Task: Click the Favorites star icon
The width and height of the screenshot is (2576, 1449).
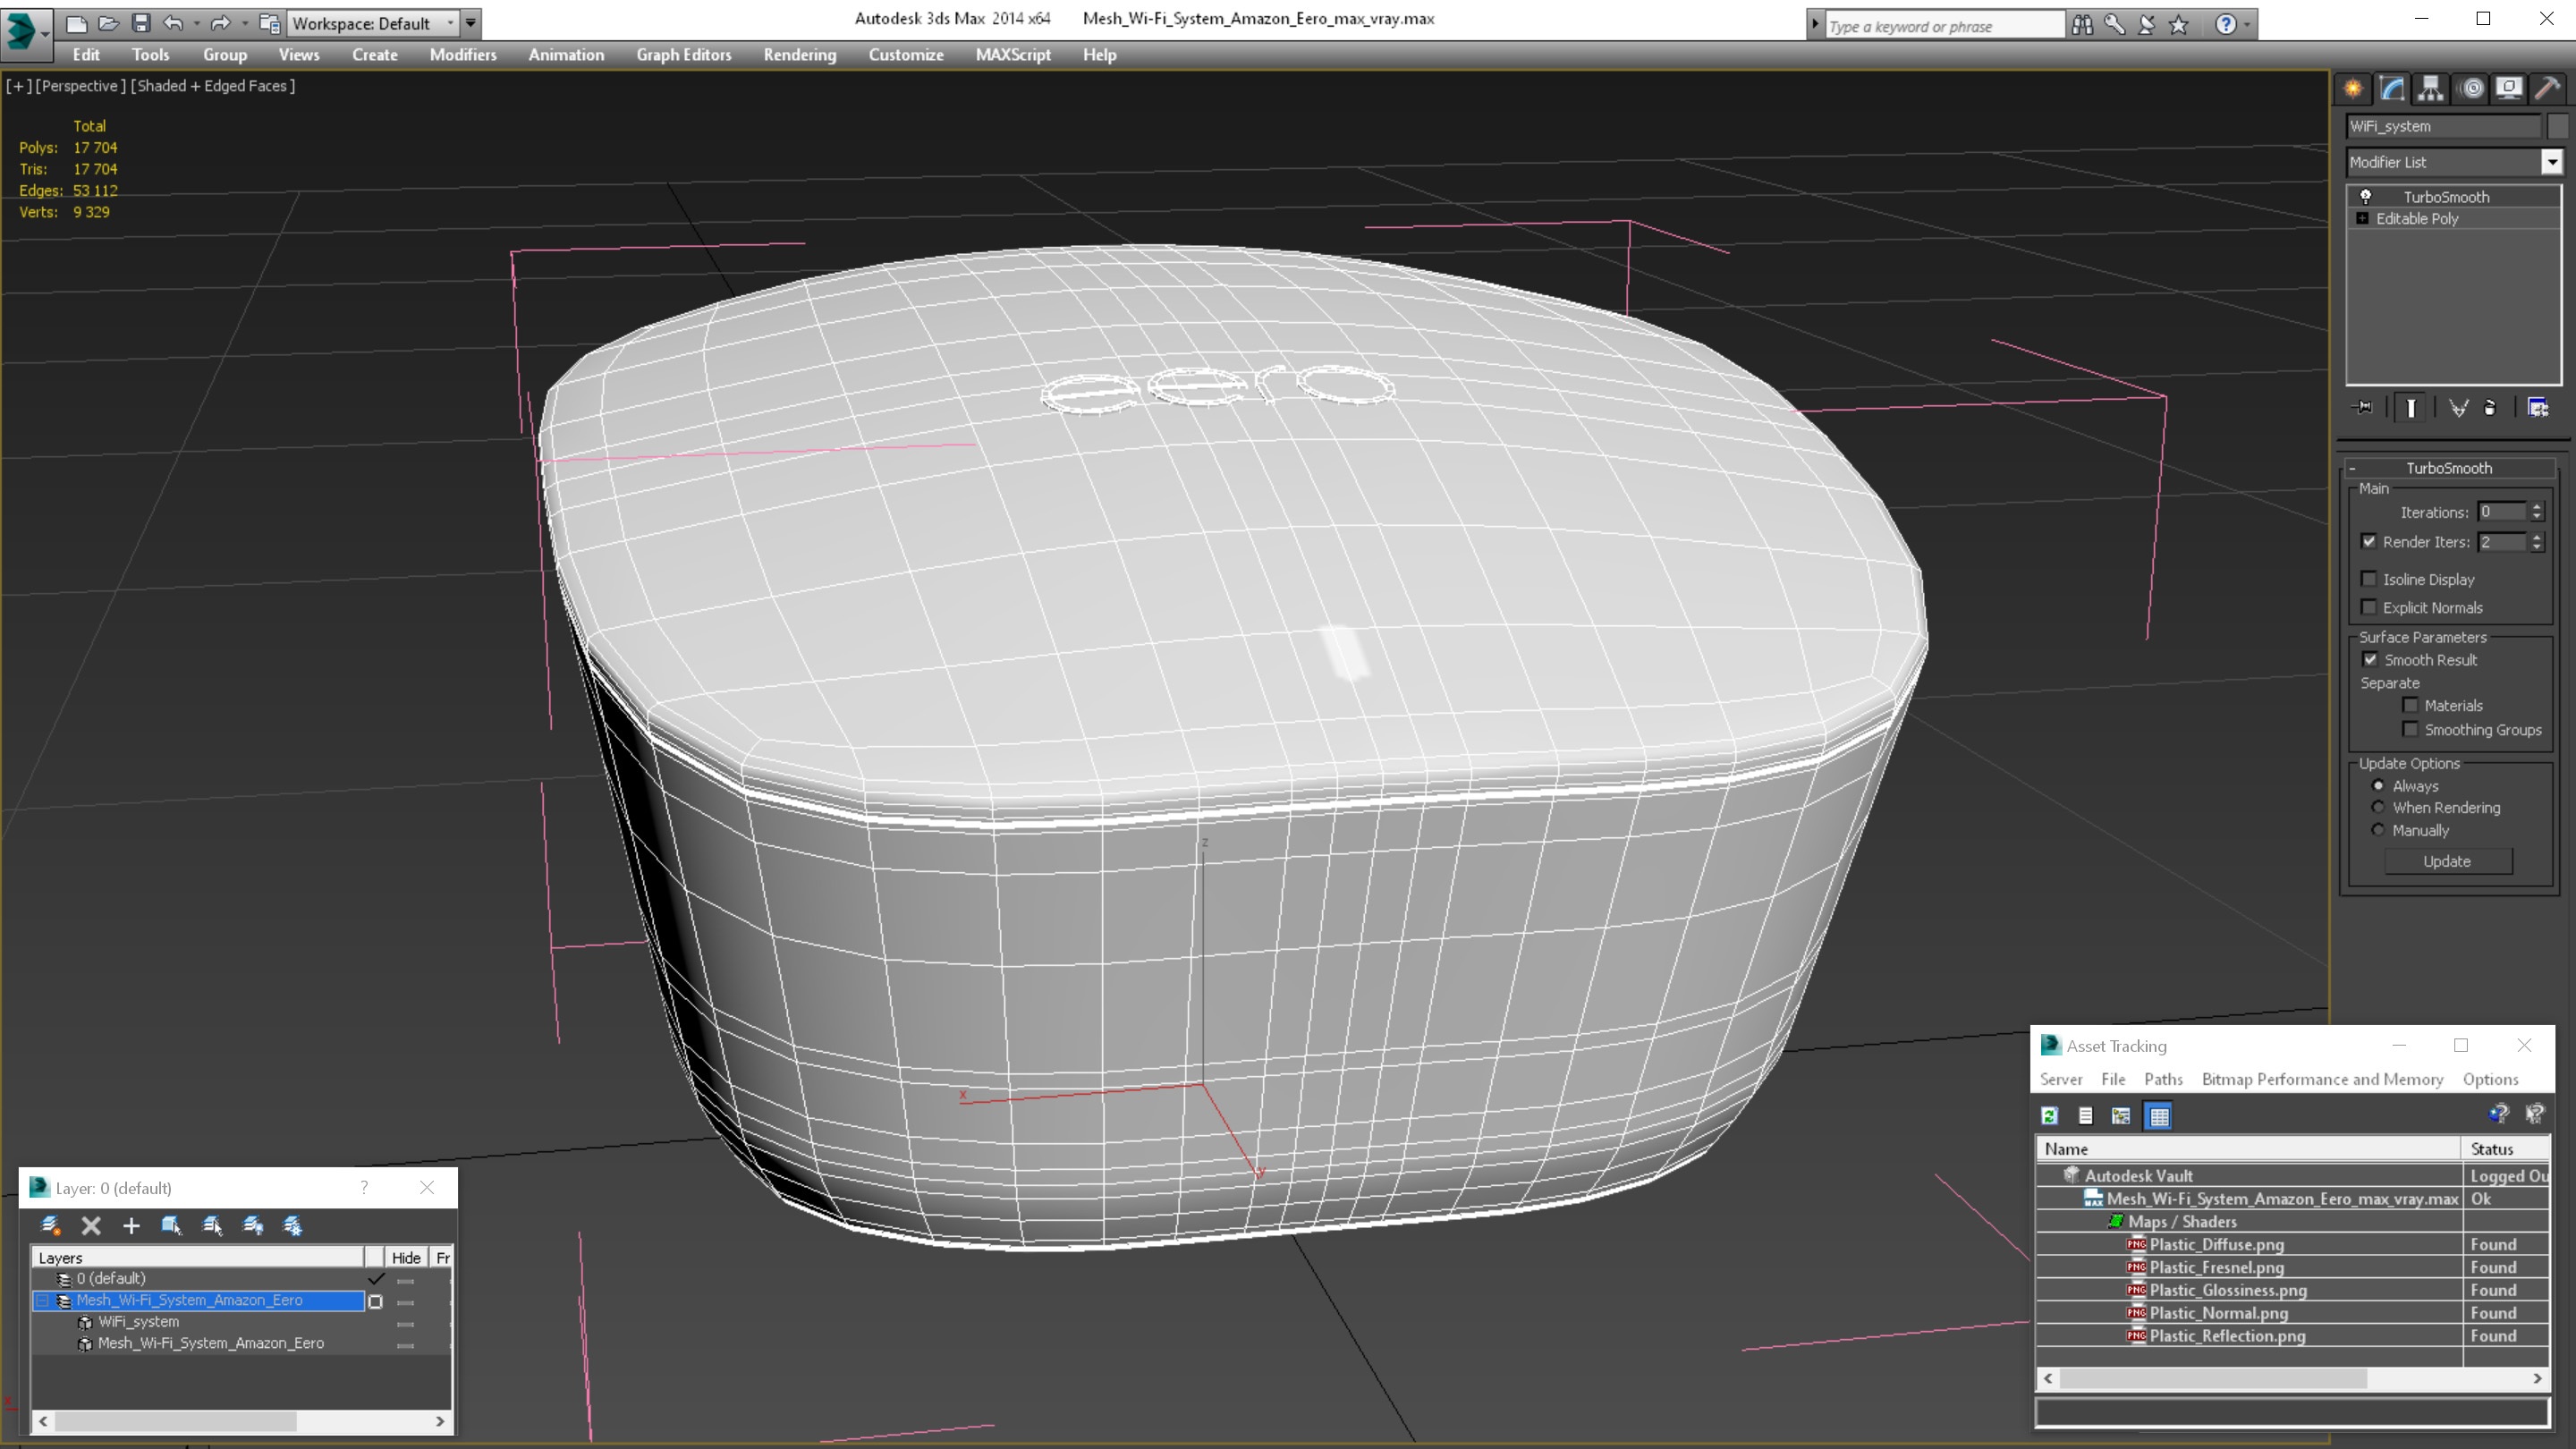Action: click(x=2178, y=24)
